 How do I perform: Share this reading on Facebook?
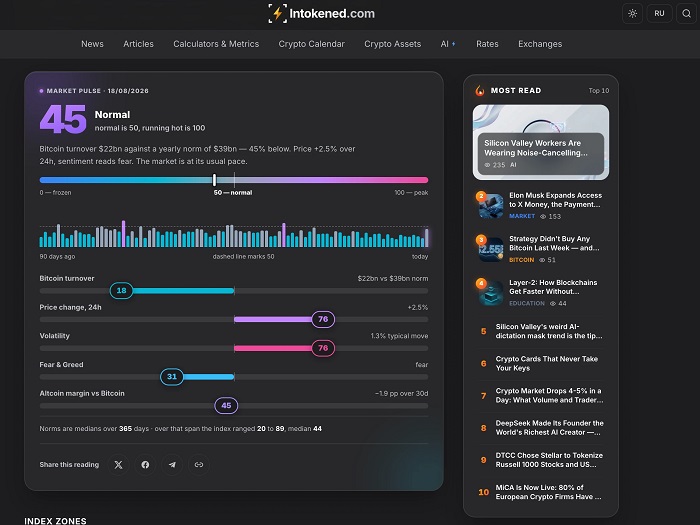click(x=145, y=465)
